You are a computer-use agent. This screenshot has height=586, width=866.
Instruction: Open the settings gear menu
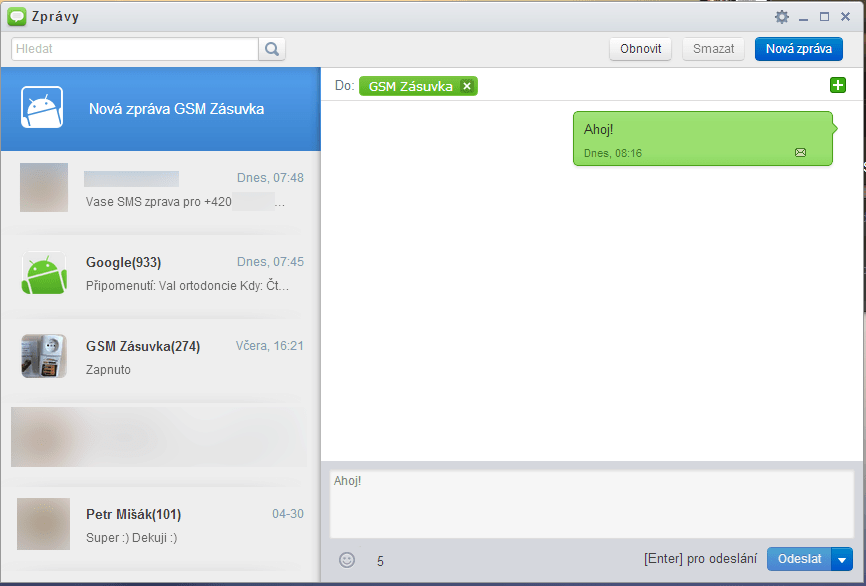pos(782,17)
